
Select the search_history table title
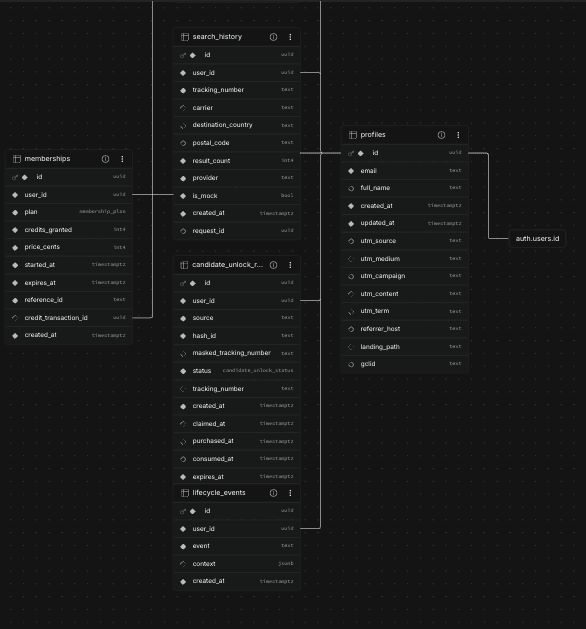(x=217, y=37)
